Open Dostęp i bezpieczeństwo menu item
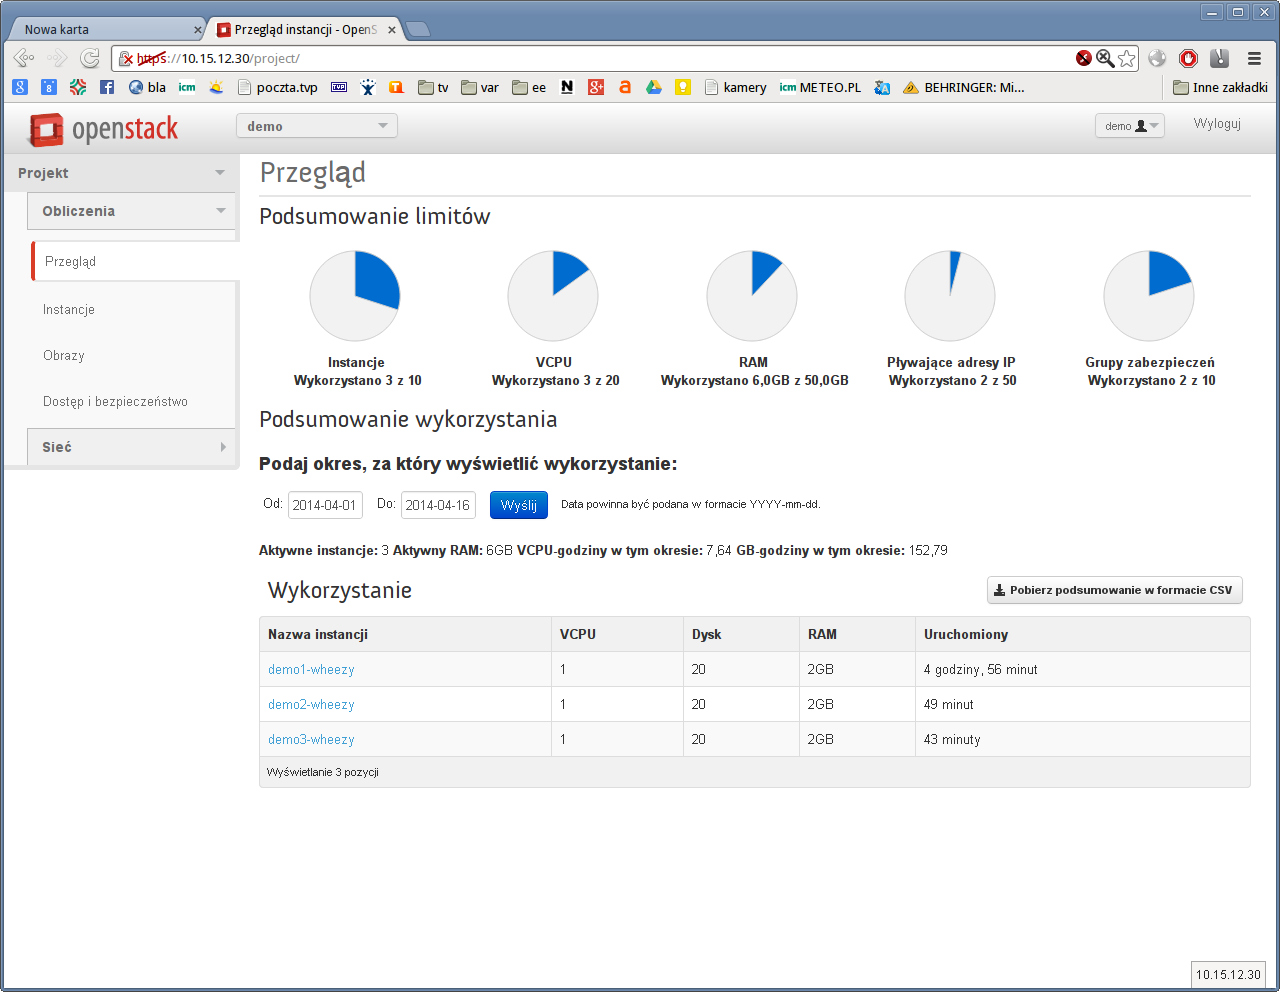Image resolution: width=1280 pixels, height=992 pixels. click(x=115, y=402)
